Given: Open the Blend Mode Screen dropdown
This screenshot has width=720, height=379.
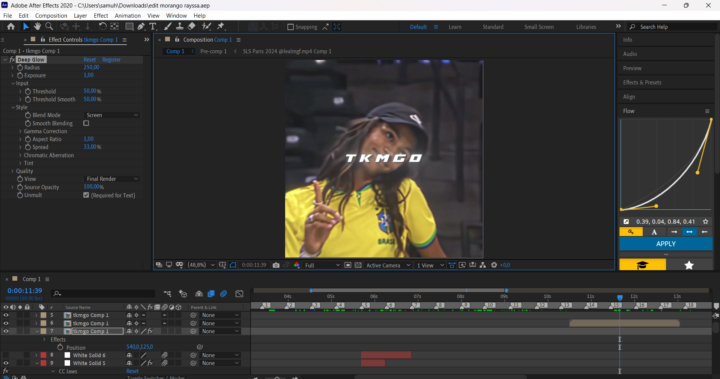Looking at the screenshot, I should [x=112, y=115].
